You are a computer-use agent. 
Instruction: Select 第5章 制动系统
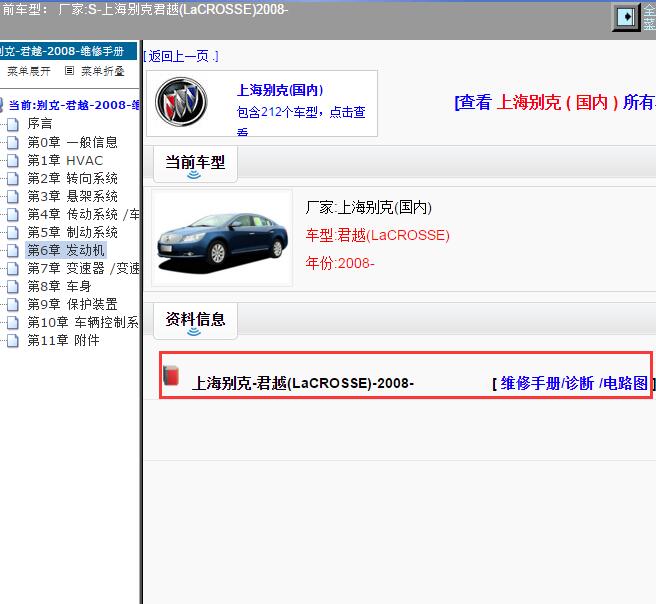click(x=72, y=232)
